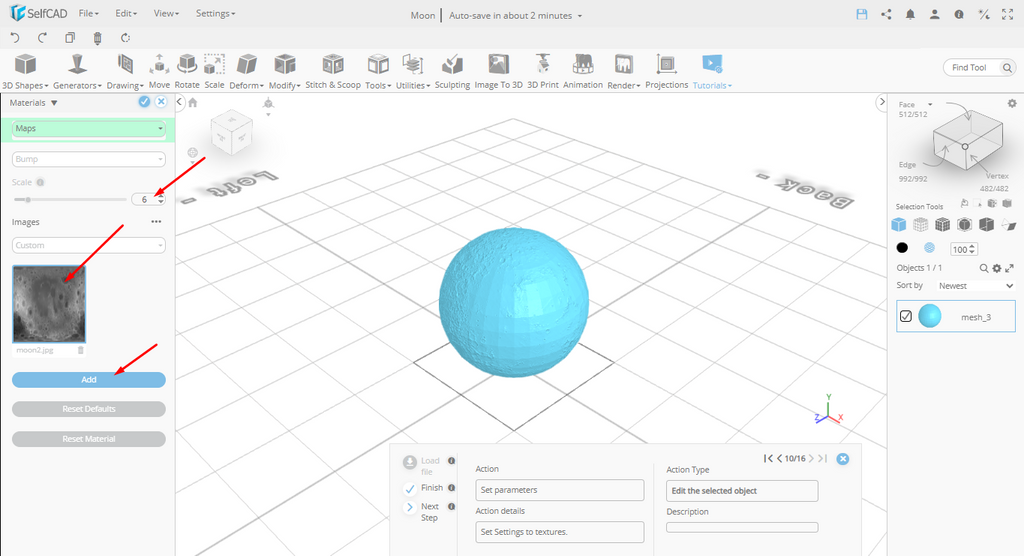Open the 3D Print tool
Image resolution: width=1024 pixels, height=556 pixels.
(543, 72)
